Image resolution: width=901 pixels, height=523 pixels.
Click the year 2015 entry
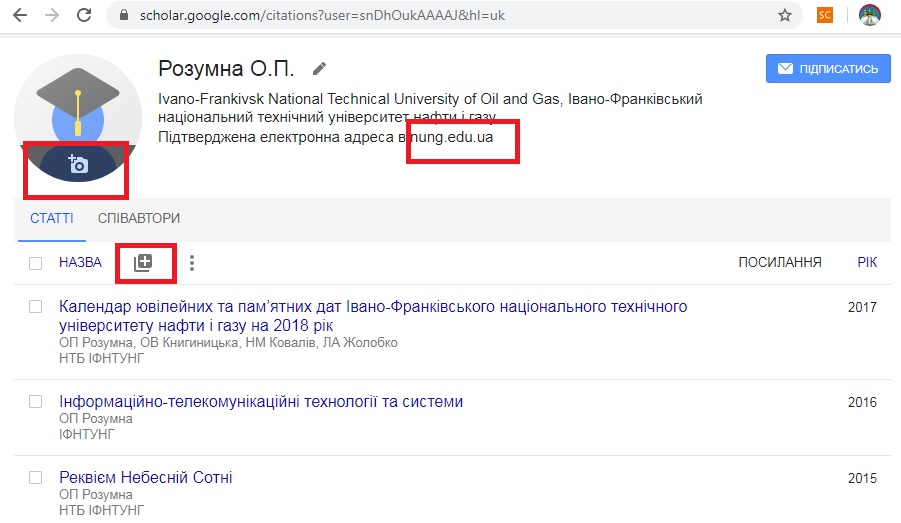(x=862, y=478)
